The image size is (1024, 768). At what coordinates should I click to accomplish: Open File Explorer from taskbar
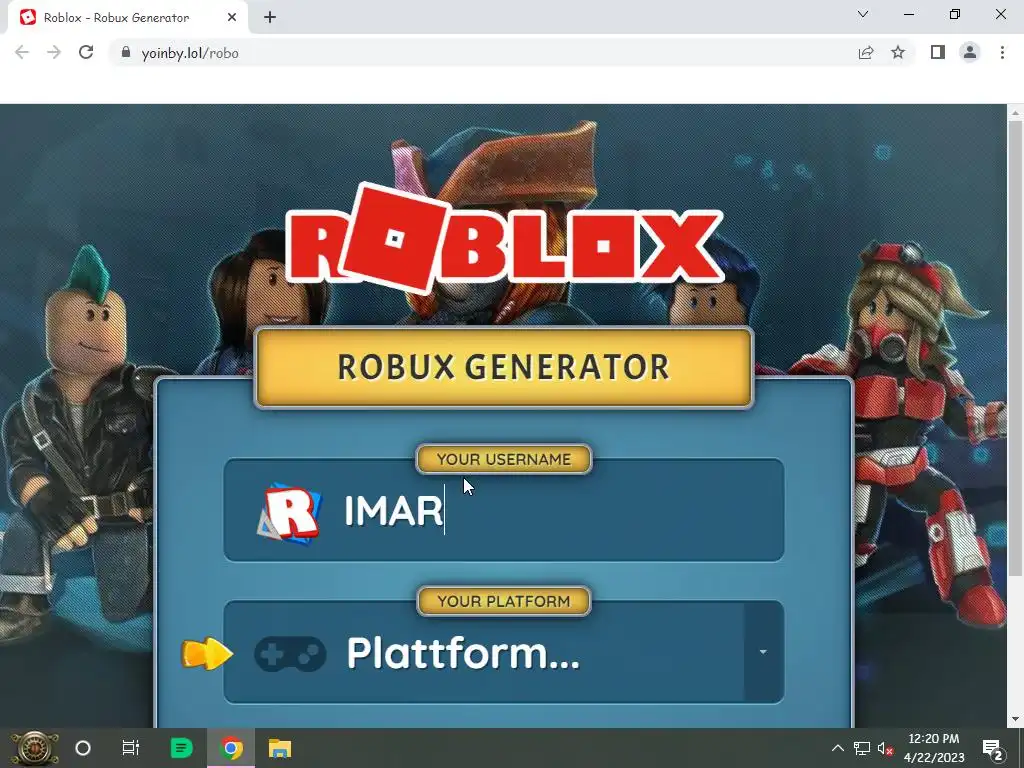[x=280, y=748]
